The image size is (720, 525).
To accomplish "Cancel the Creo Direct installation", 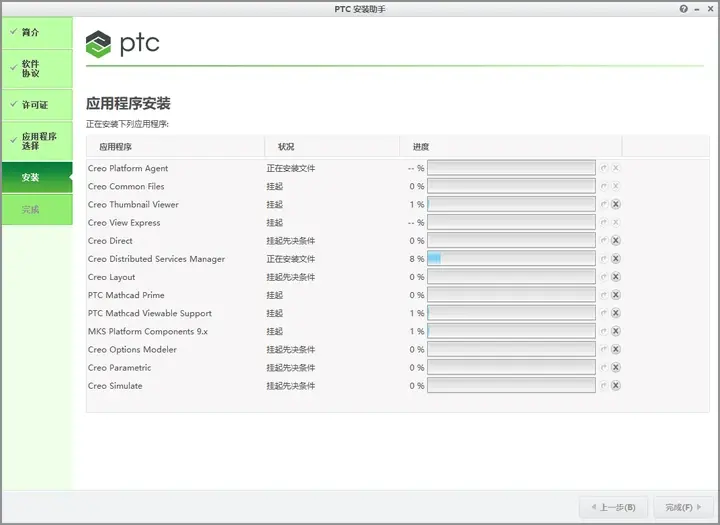I will pos(616,241).
